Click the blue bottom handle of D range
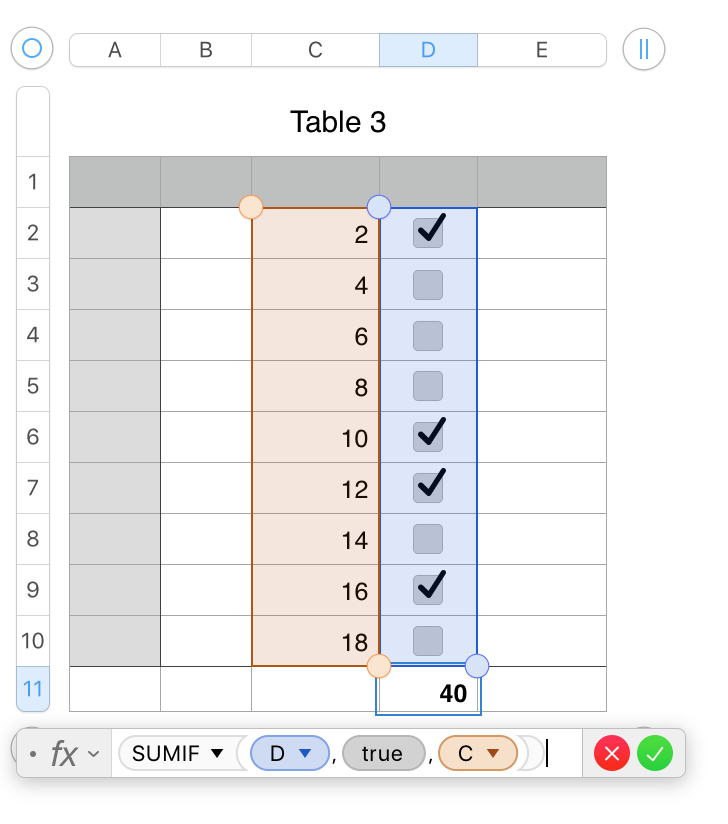728x824 pixels. pos(477,665)
